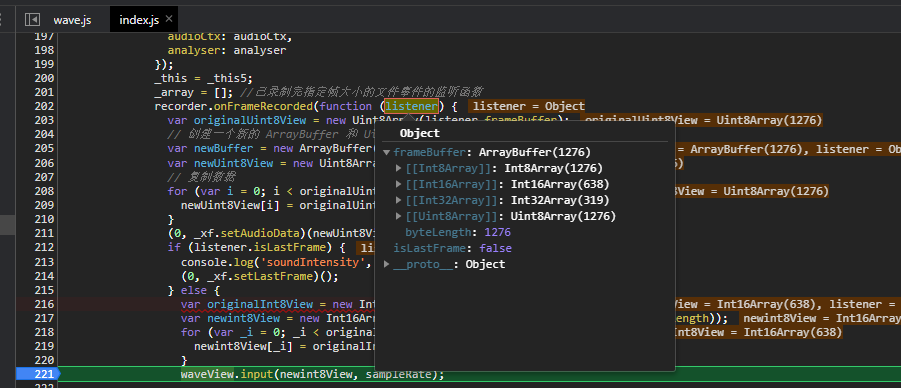Click the Object tooltip title
The height and width of the screenshot is (388, 901).
click(x=419, y=133)
